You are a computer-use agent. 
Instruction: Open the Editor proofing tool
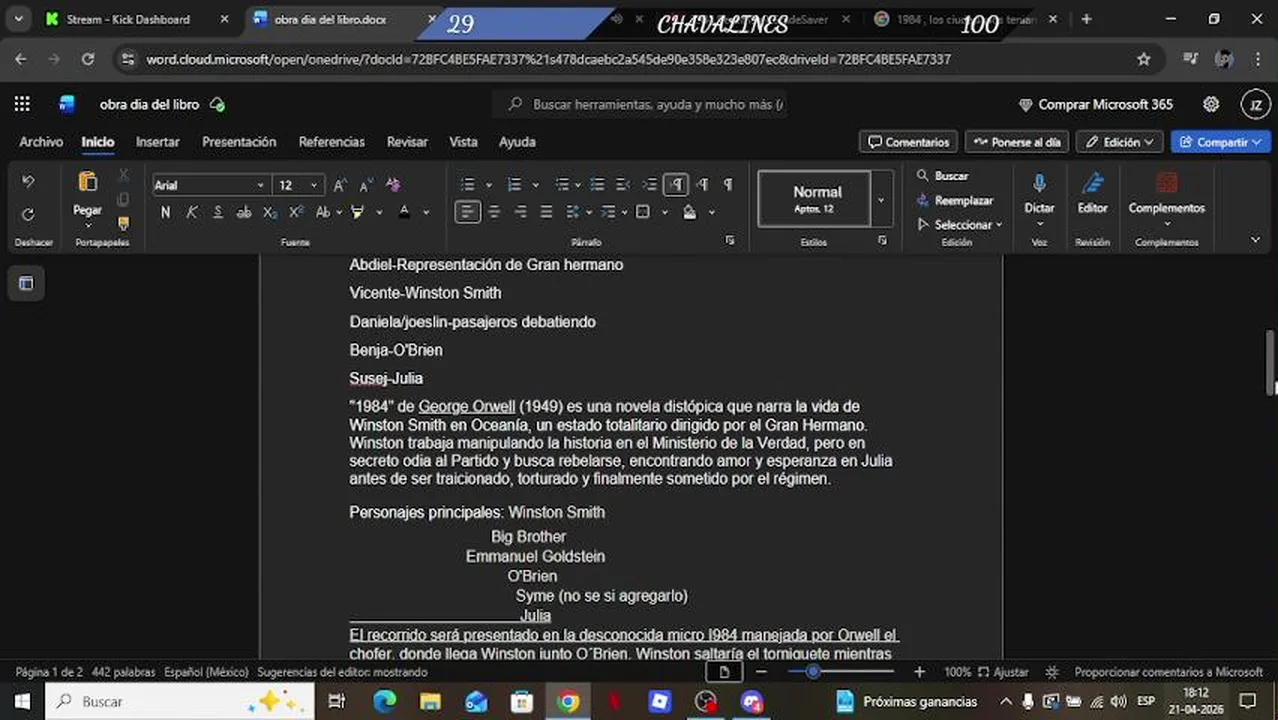click(x=1092, y=194)
